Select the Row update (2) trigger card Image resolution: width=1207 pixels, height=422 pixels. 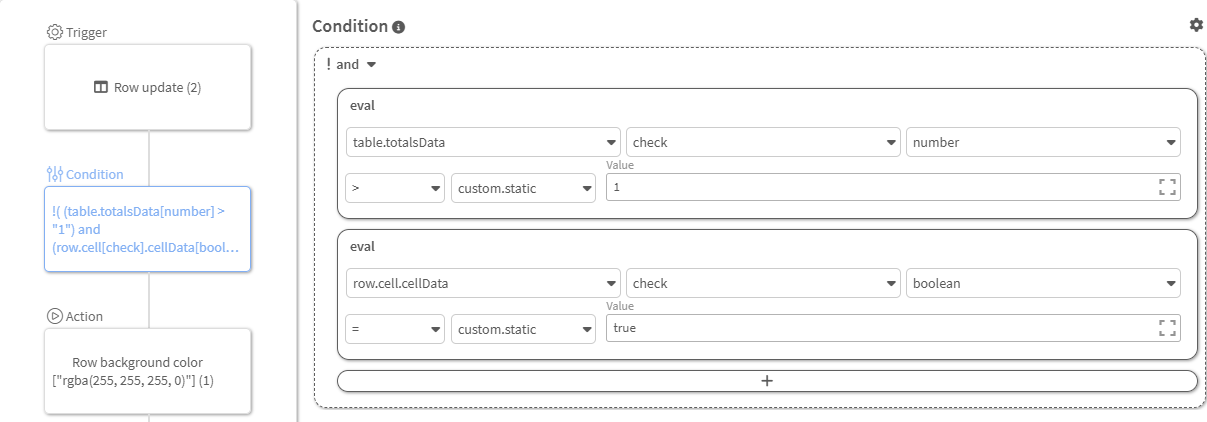pyautogui.click(x=148, y=87)
